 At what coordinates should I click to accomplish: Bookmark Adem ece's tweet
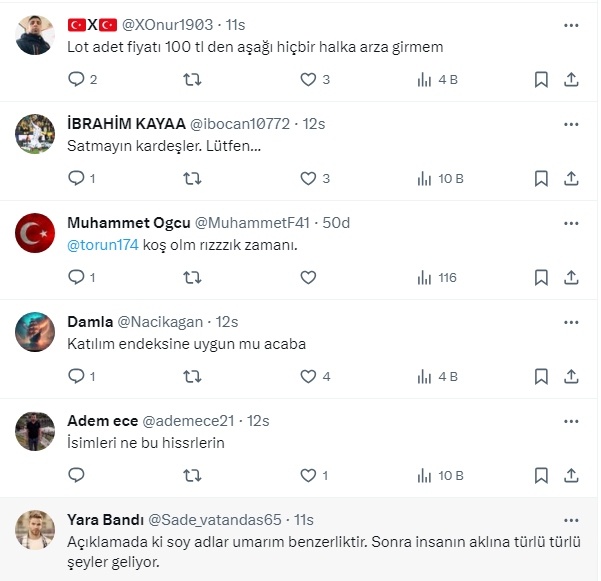(541, 475)
